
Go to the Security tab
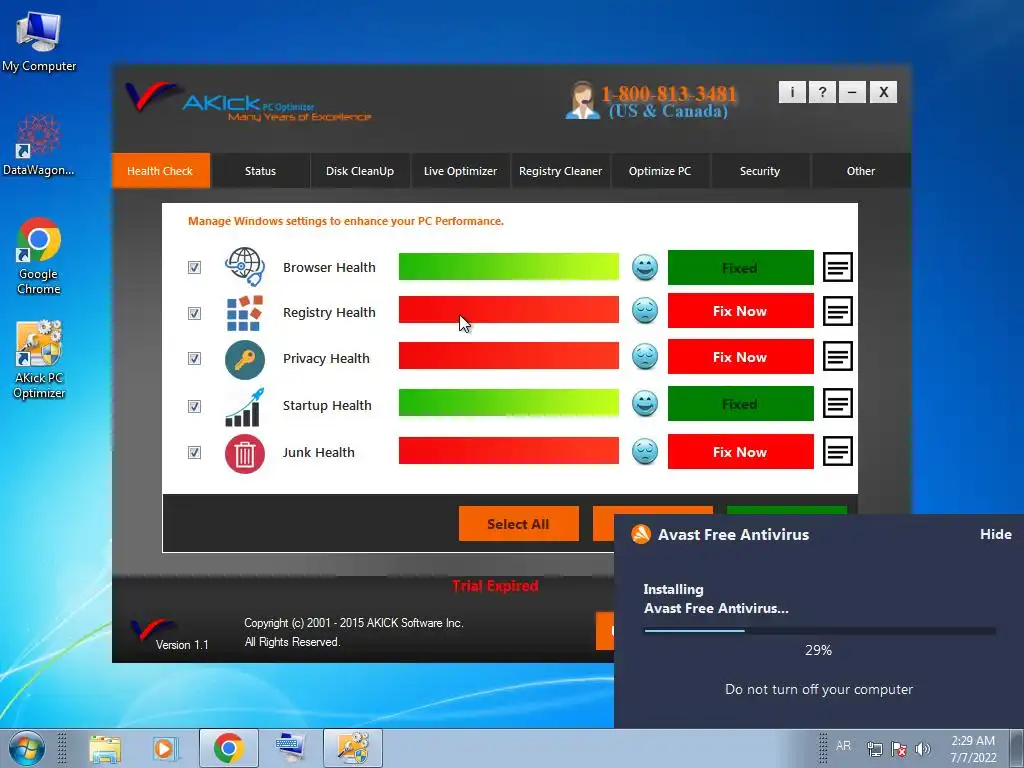[760, 170]
